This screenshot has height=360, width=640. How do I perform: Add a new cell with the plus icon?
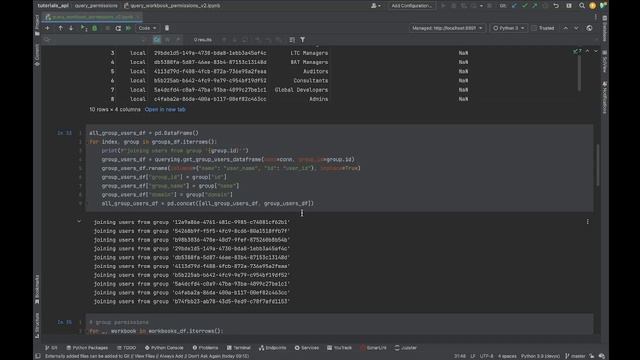(x=47, y=28)
